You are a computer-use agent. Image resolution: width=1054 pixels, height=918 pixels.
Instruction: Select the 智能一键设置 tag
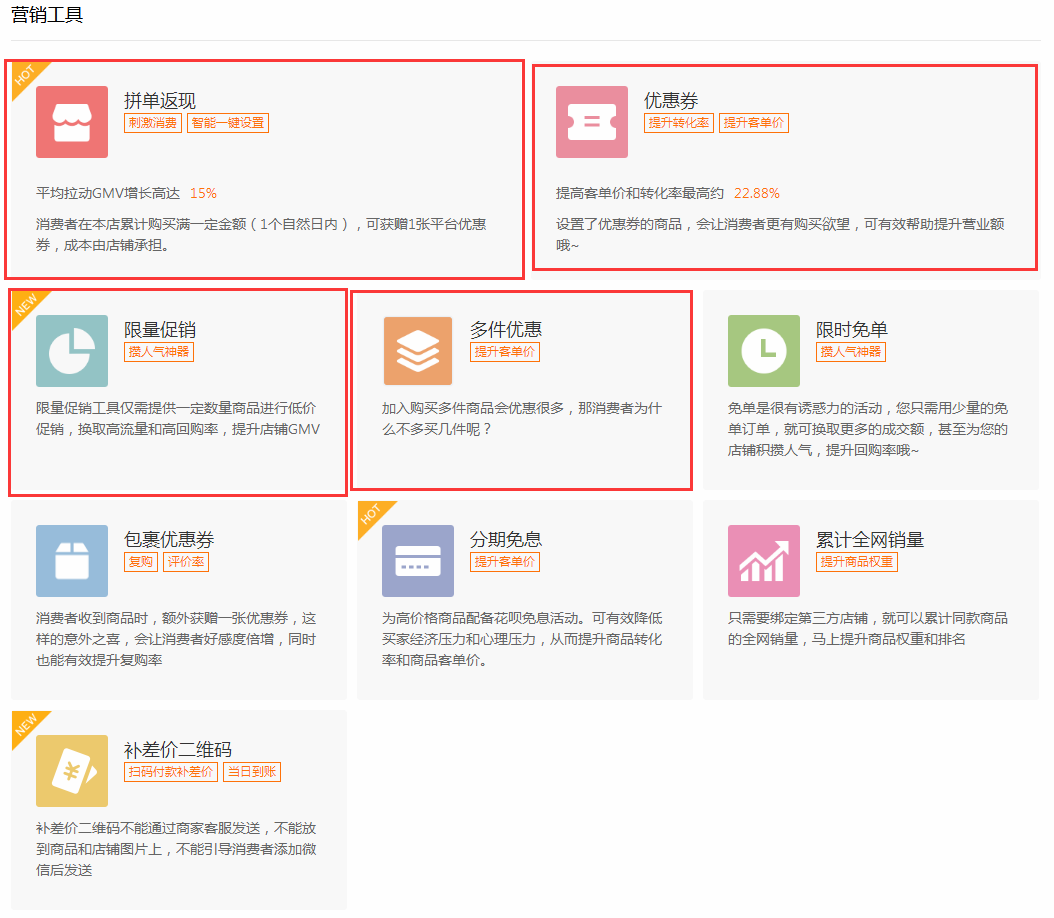(228, 123)
